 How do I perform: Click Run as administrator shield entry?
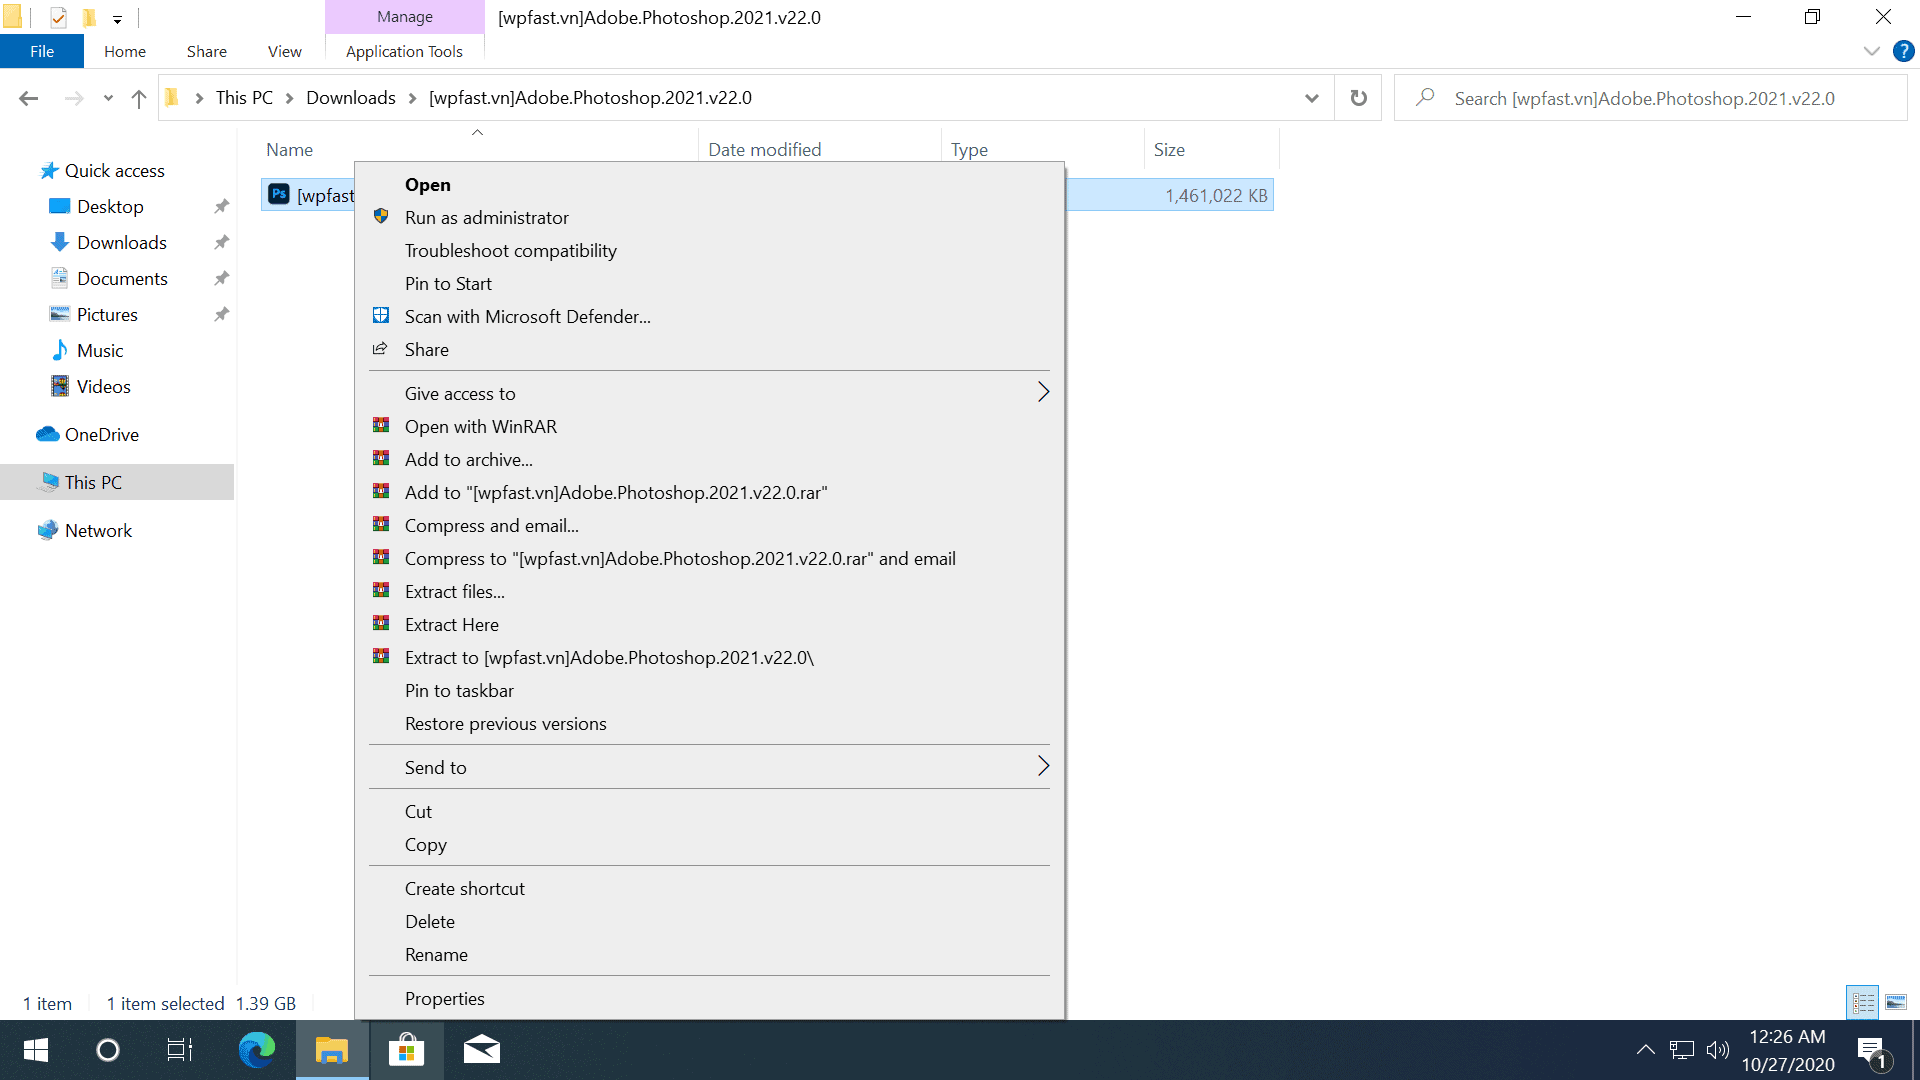pos(486,218)
